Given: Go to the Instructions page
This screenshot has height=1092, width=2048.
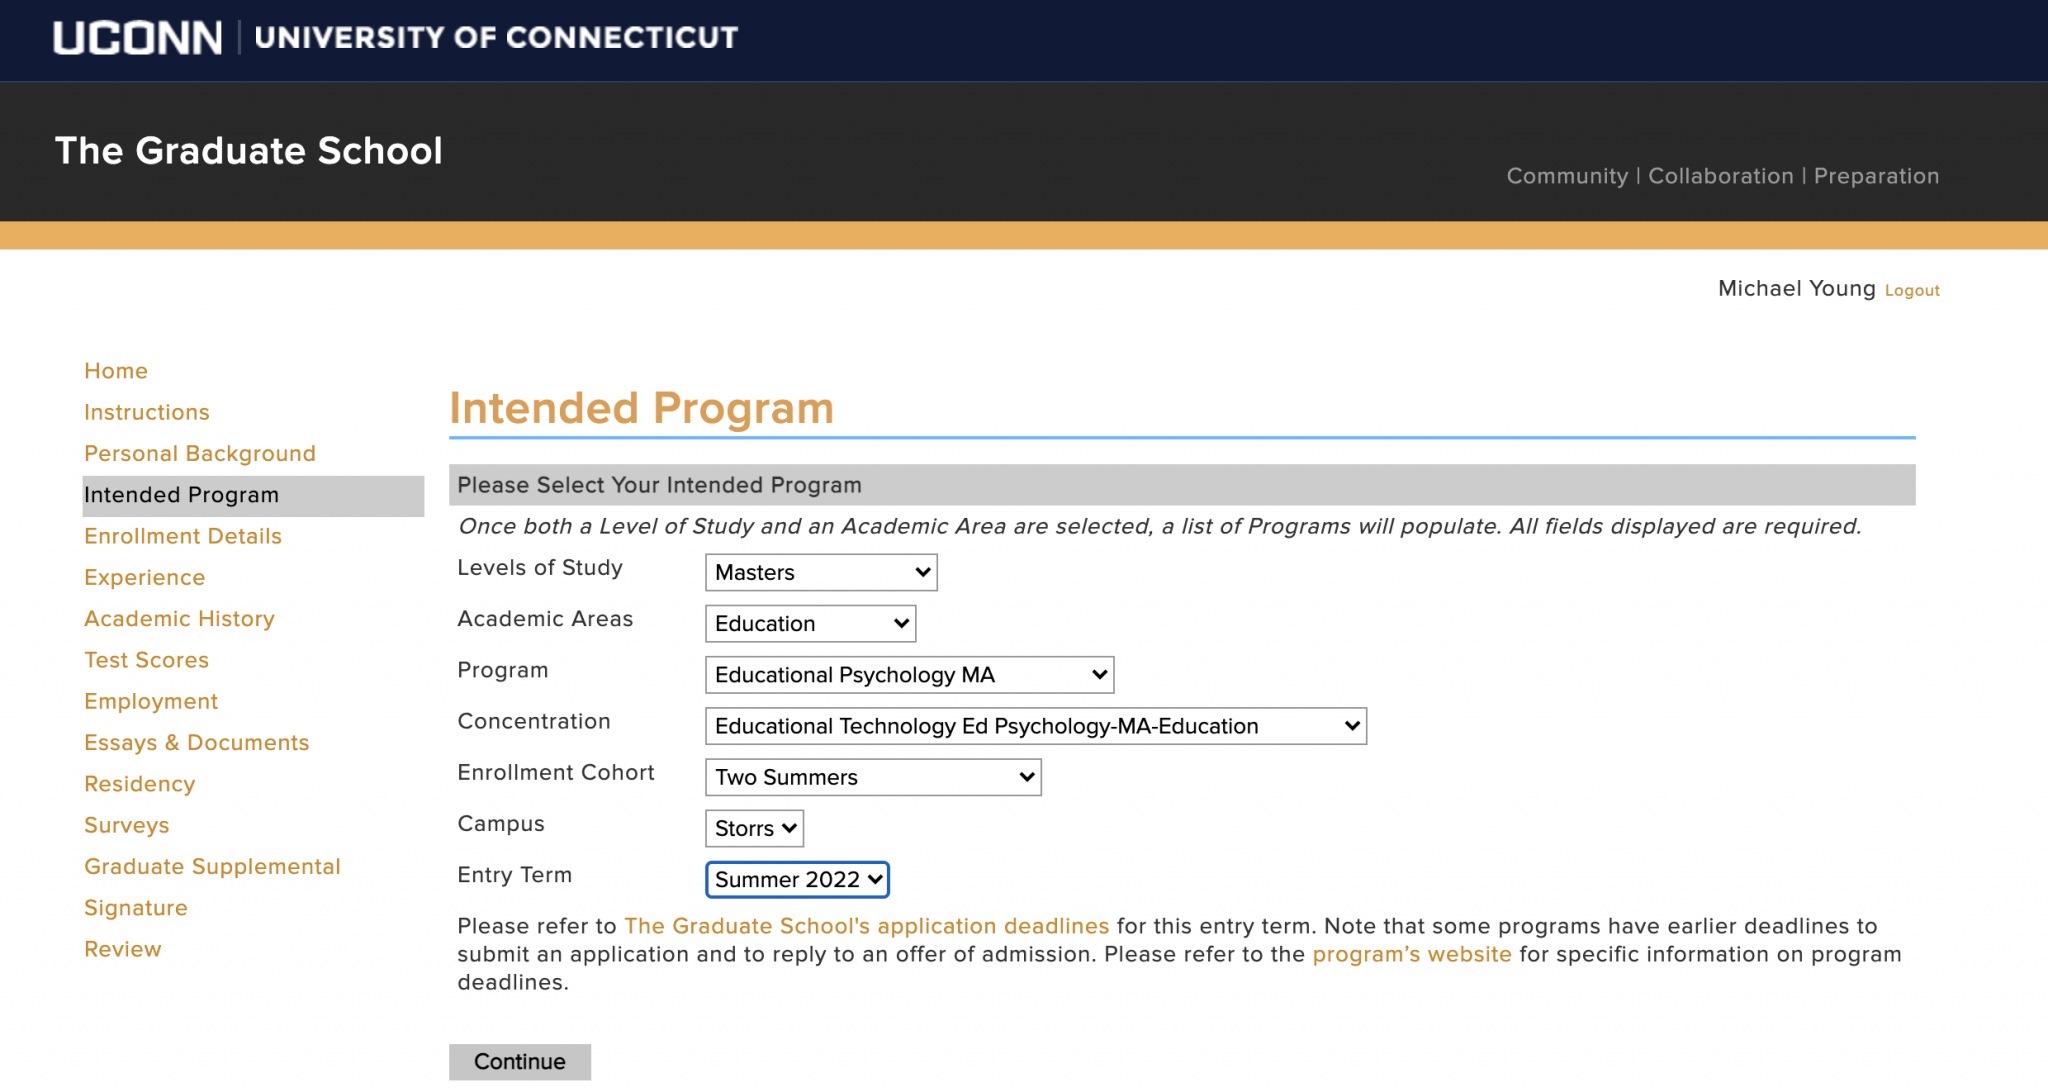Looking at the screenshot, I should pos(146,411).
